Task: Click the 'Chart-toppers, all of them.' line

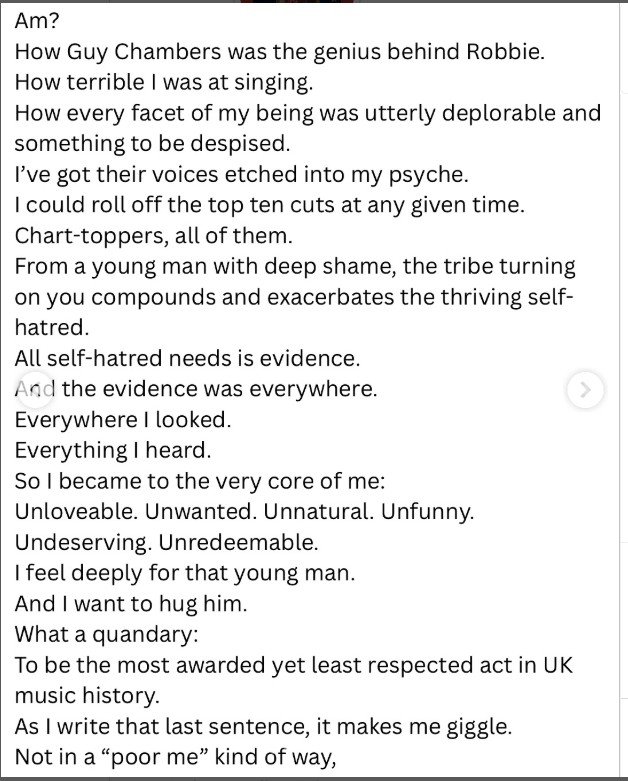Action: point(154,236)
